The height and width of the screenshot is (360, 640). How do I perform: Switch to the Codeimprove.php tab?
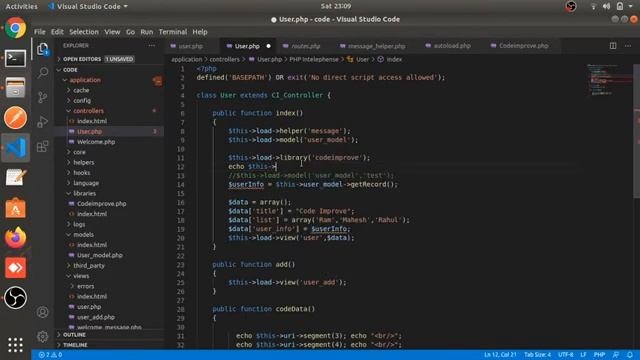[x=523, y=46]
